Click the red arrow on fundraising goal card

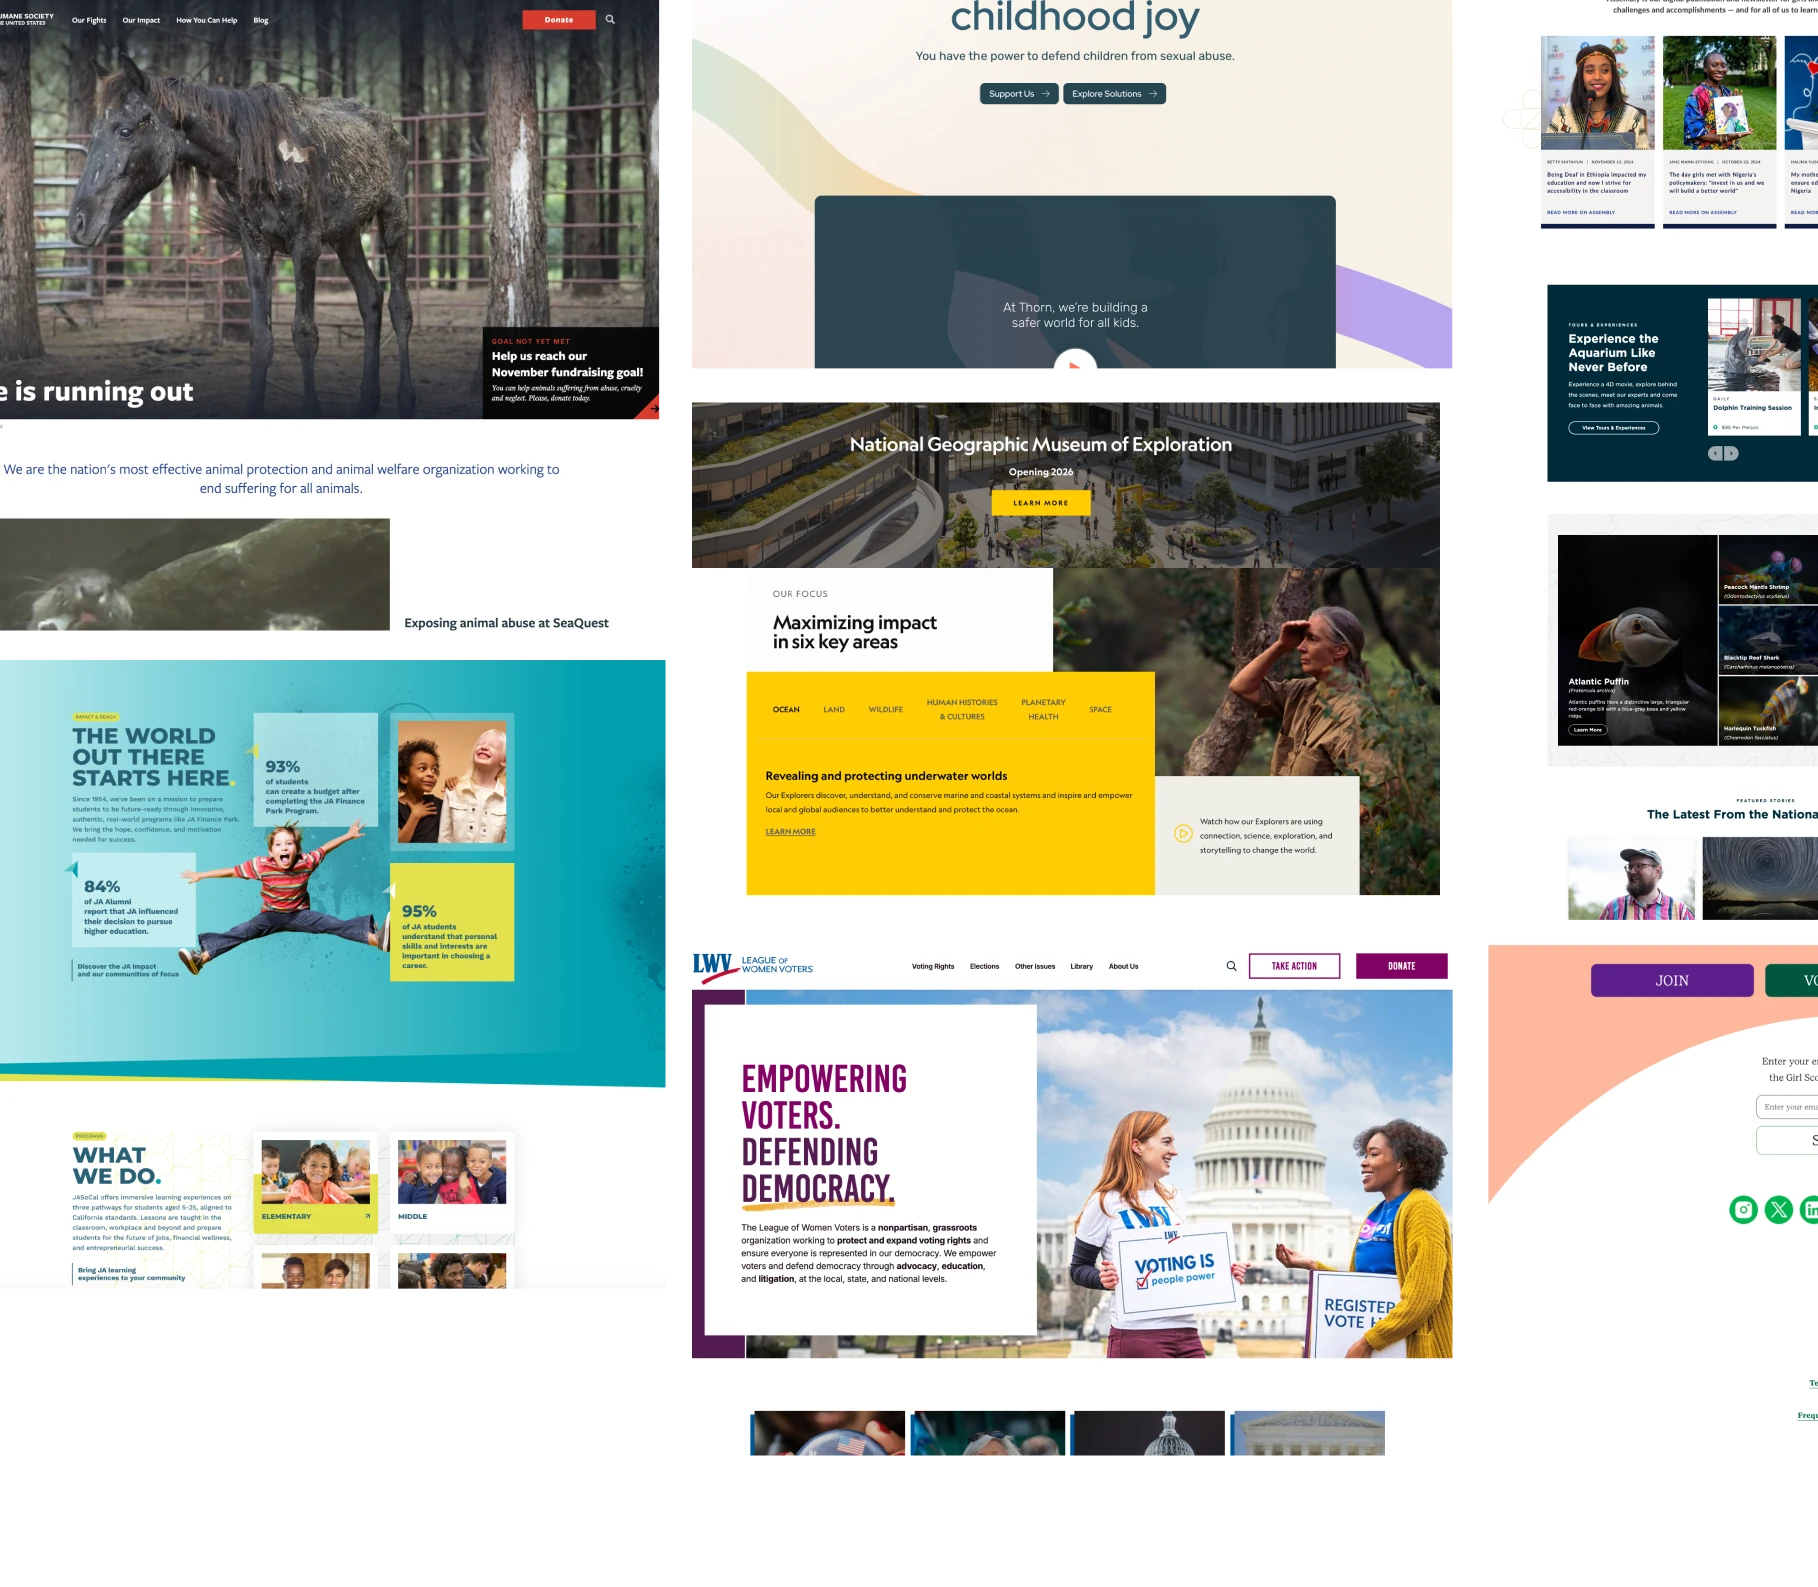(653, 408)
